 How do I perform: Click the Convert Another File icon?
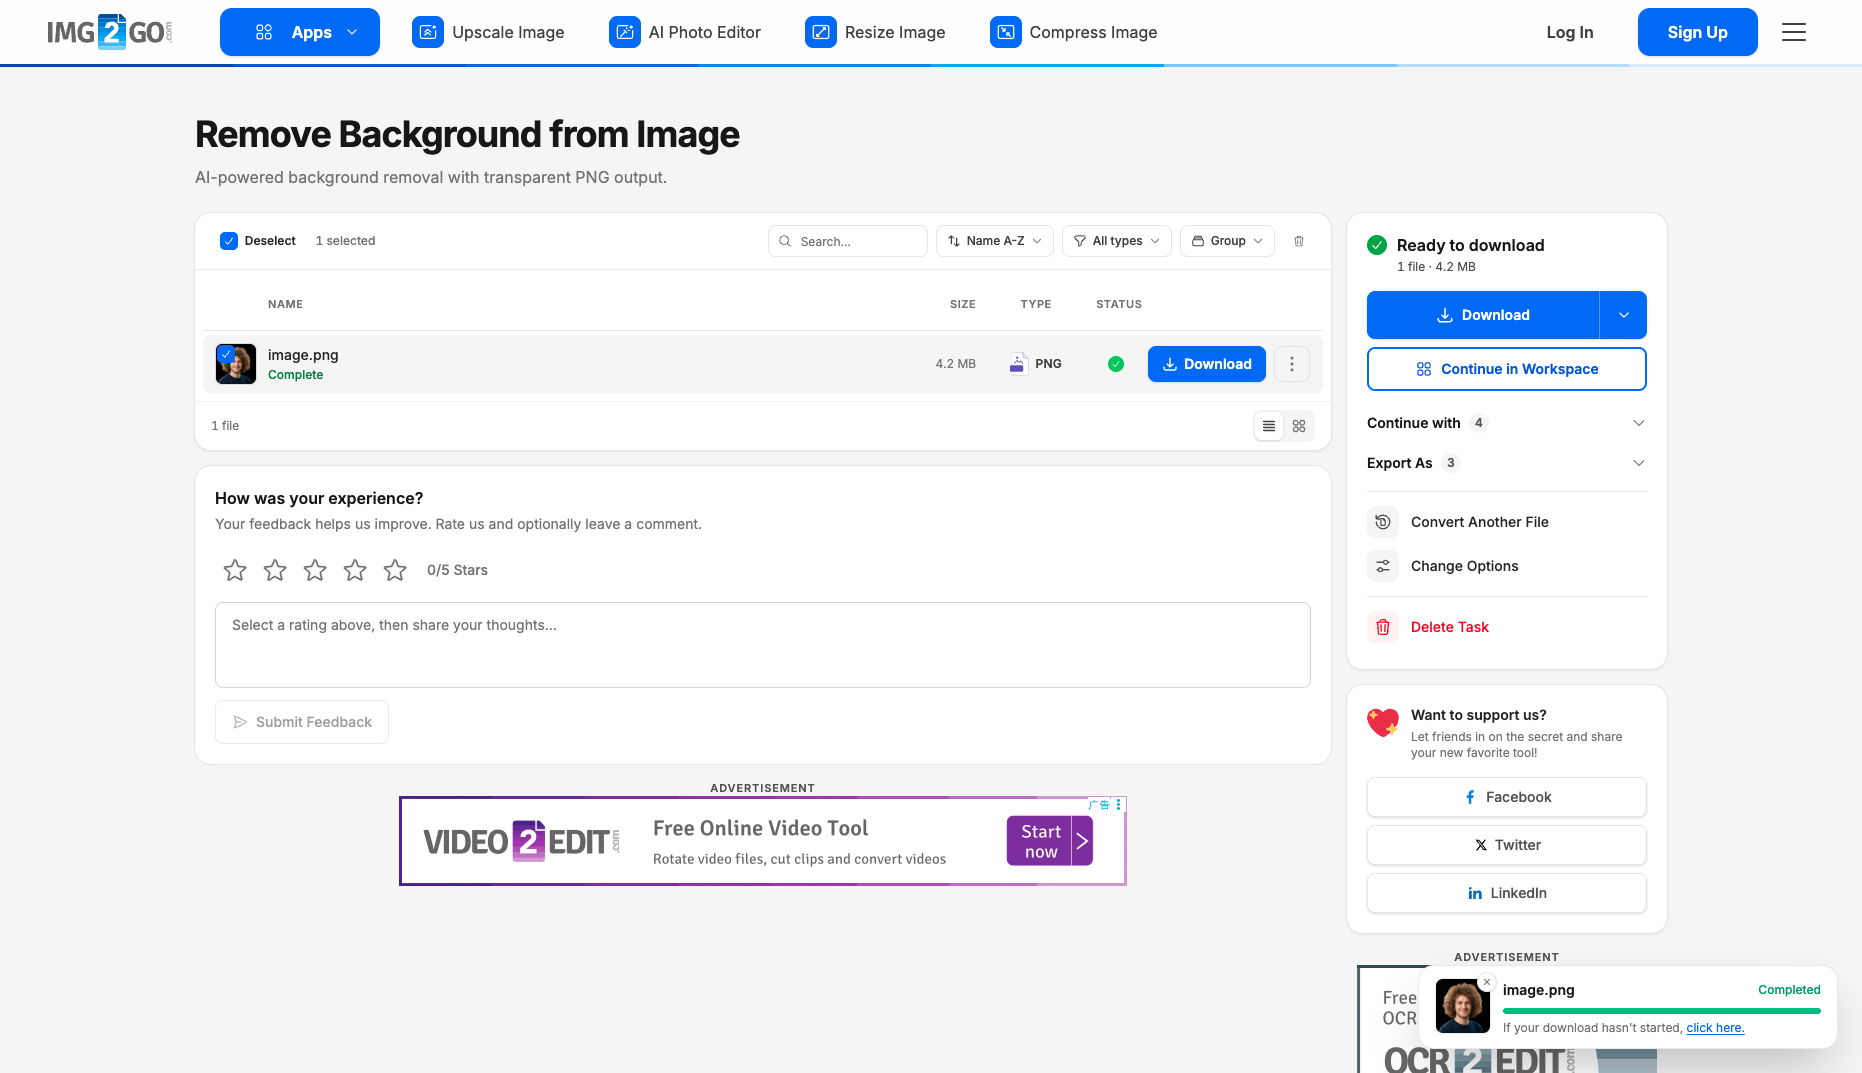pyautogui.click(x=1383, y=522)
